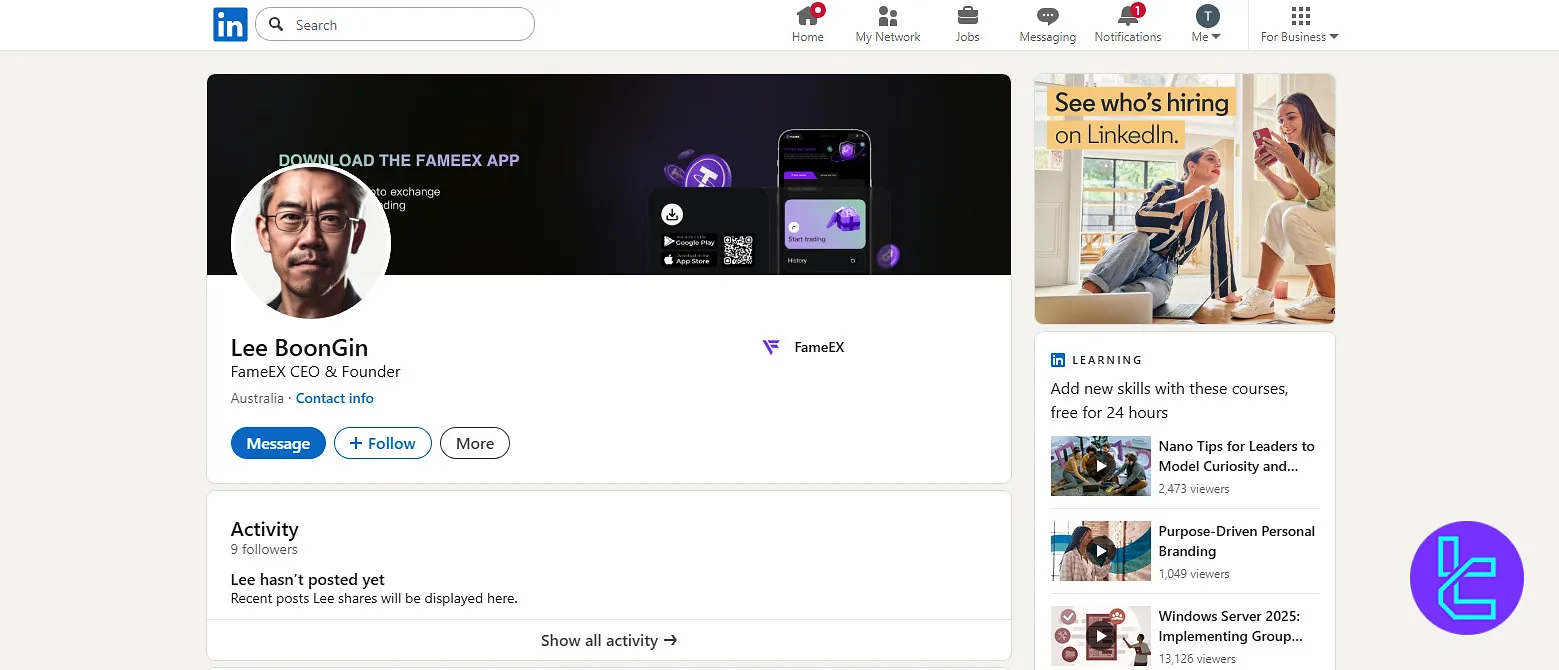The width and height of the screenshot is (1559, 670).
Task: Select the Notifications menu label
Action: tap(1128, 37)
